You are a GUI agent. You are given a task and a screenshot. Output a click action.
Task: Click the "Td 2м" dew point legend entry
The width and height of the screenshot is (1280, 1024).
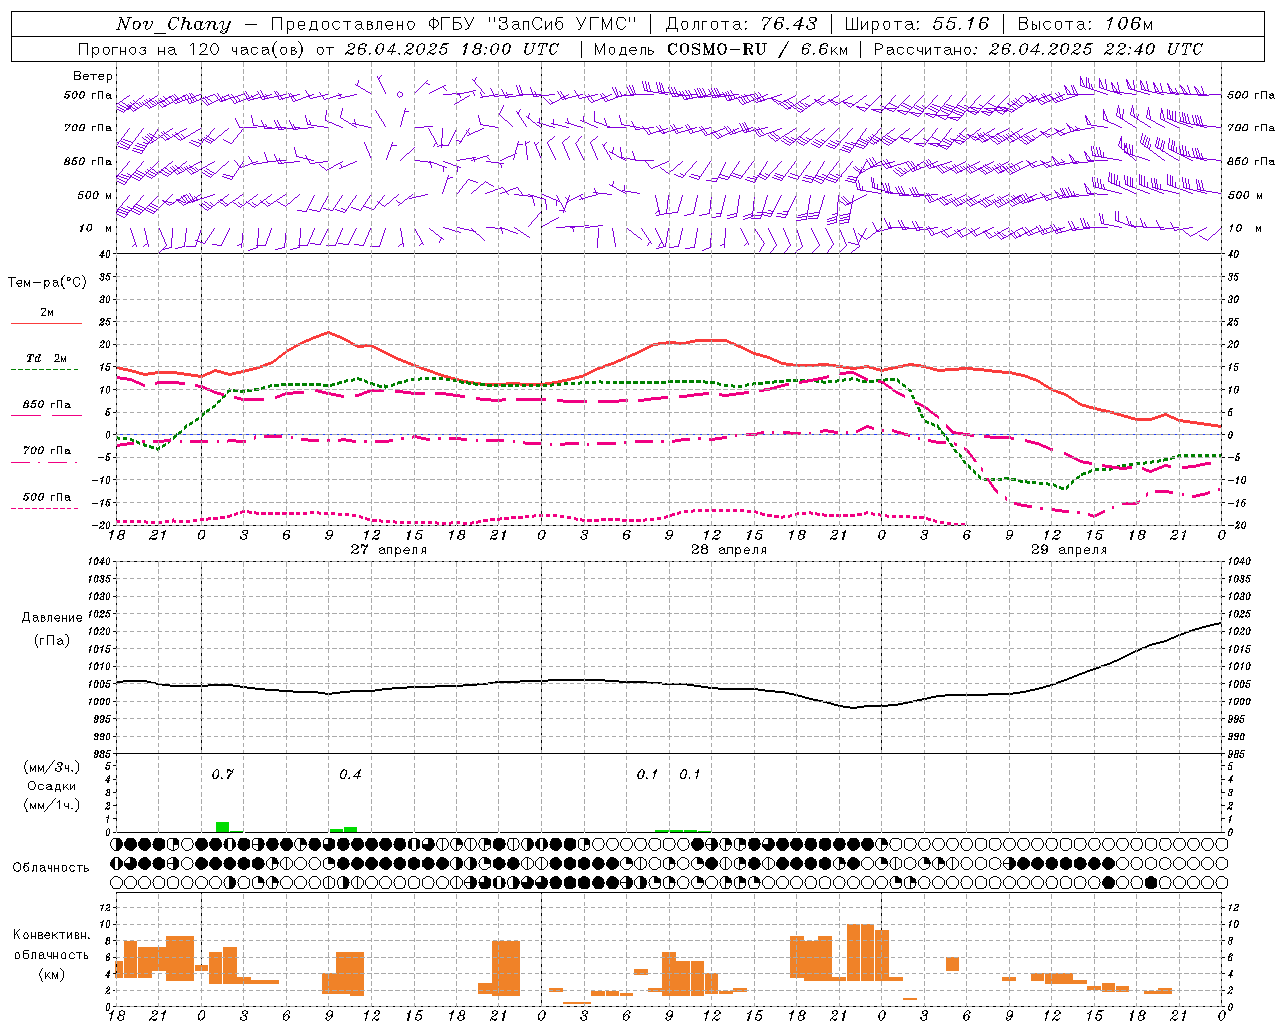click(47, 358)
